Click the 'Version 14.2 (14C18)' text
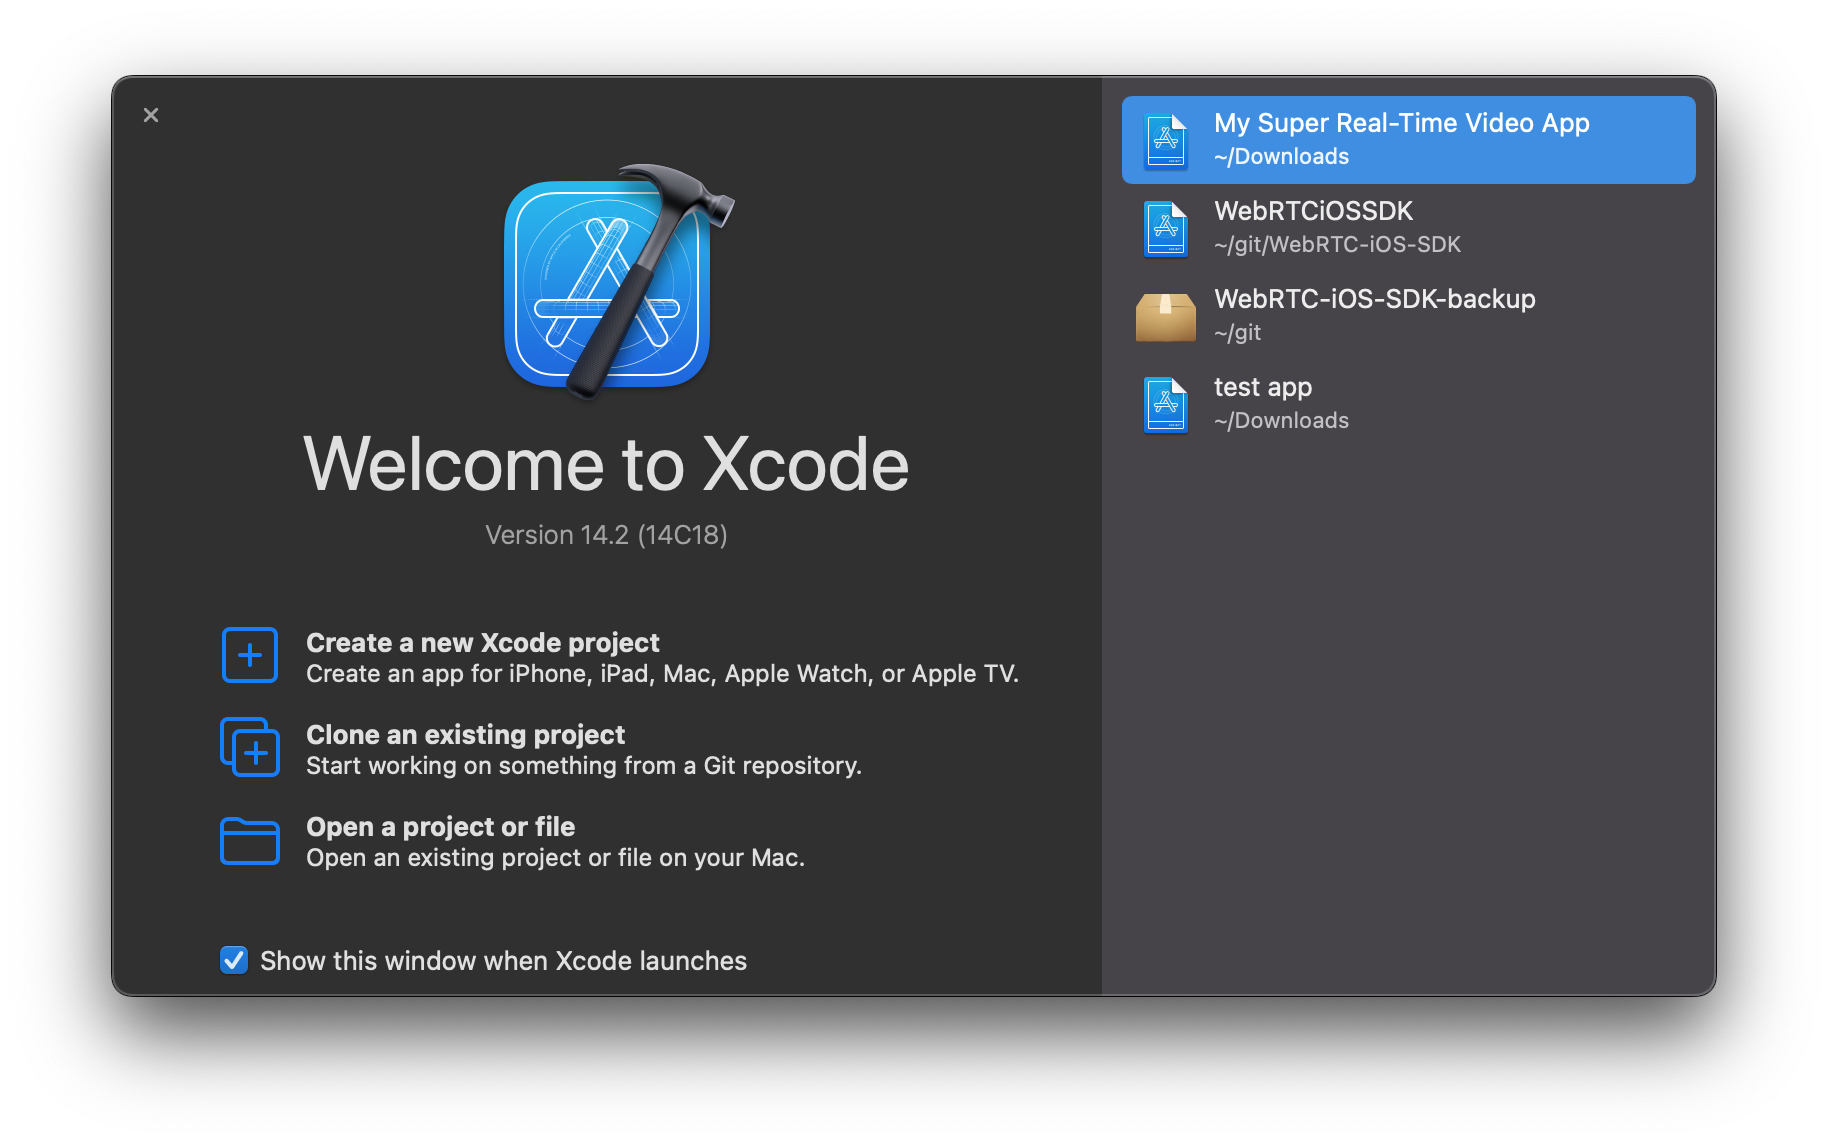The image size is (1828, 1144). click(606, 535)
